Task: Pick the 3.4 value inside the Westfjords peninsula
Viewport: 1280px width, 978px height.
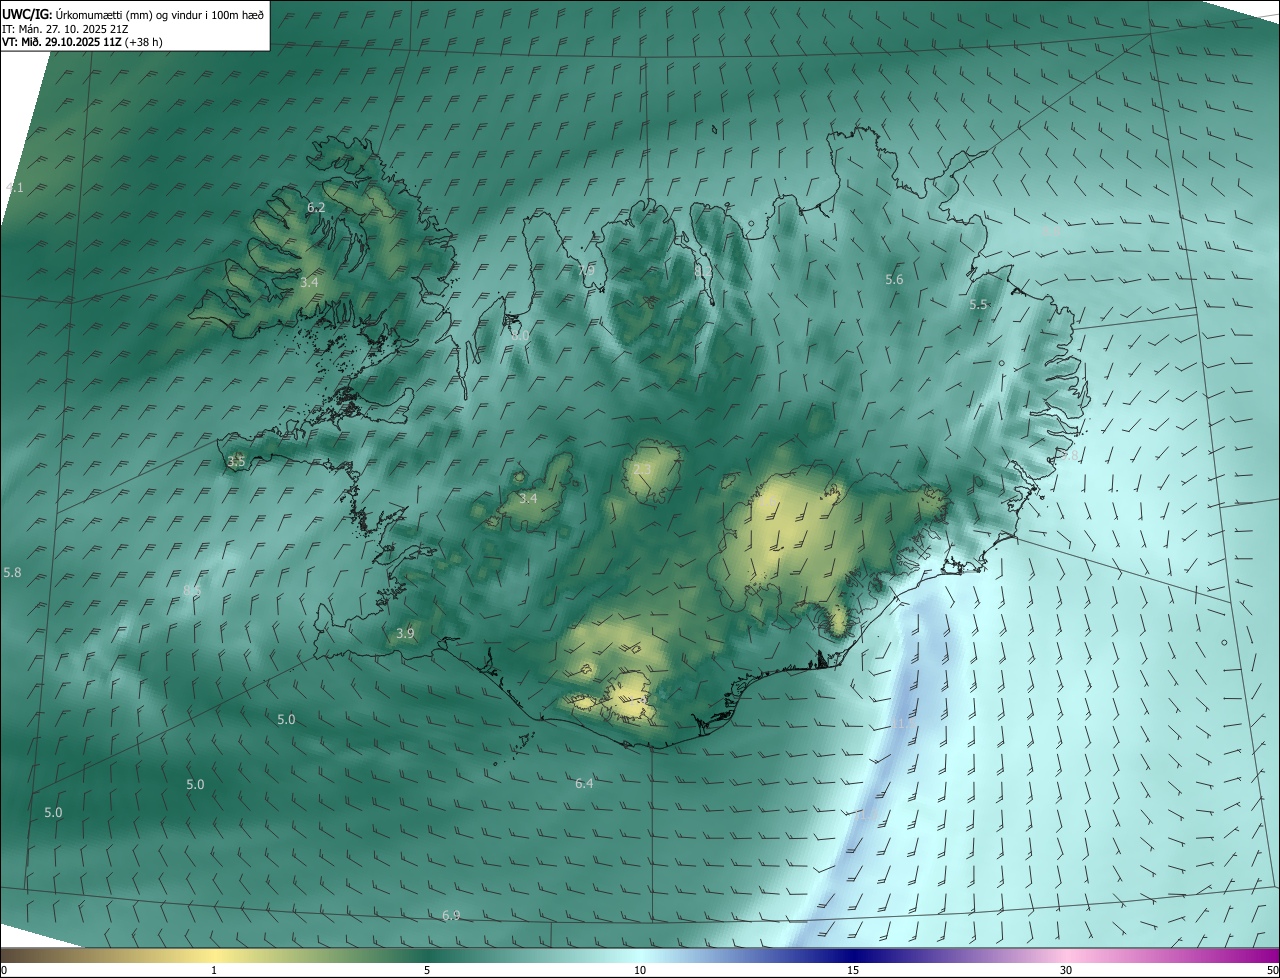Action: tap(309, 283)
